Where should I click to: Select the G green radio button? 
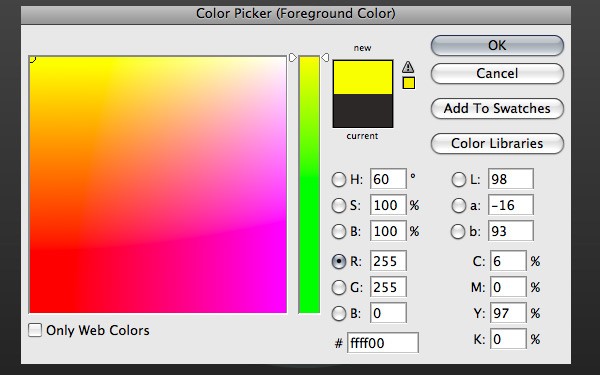tap(339, 287)
